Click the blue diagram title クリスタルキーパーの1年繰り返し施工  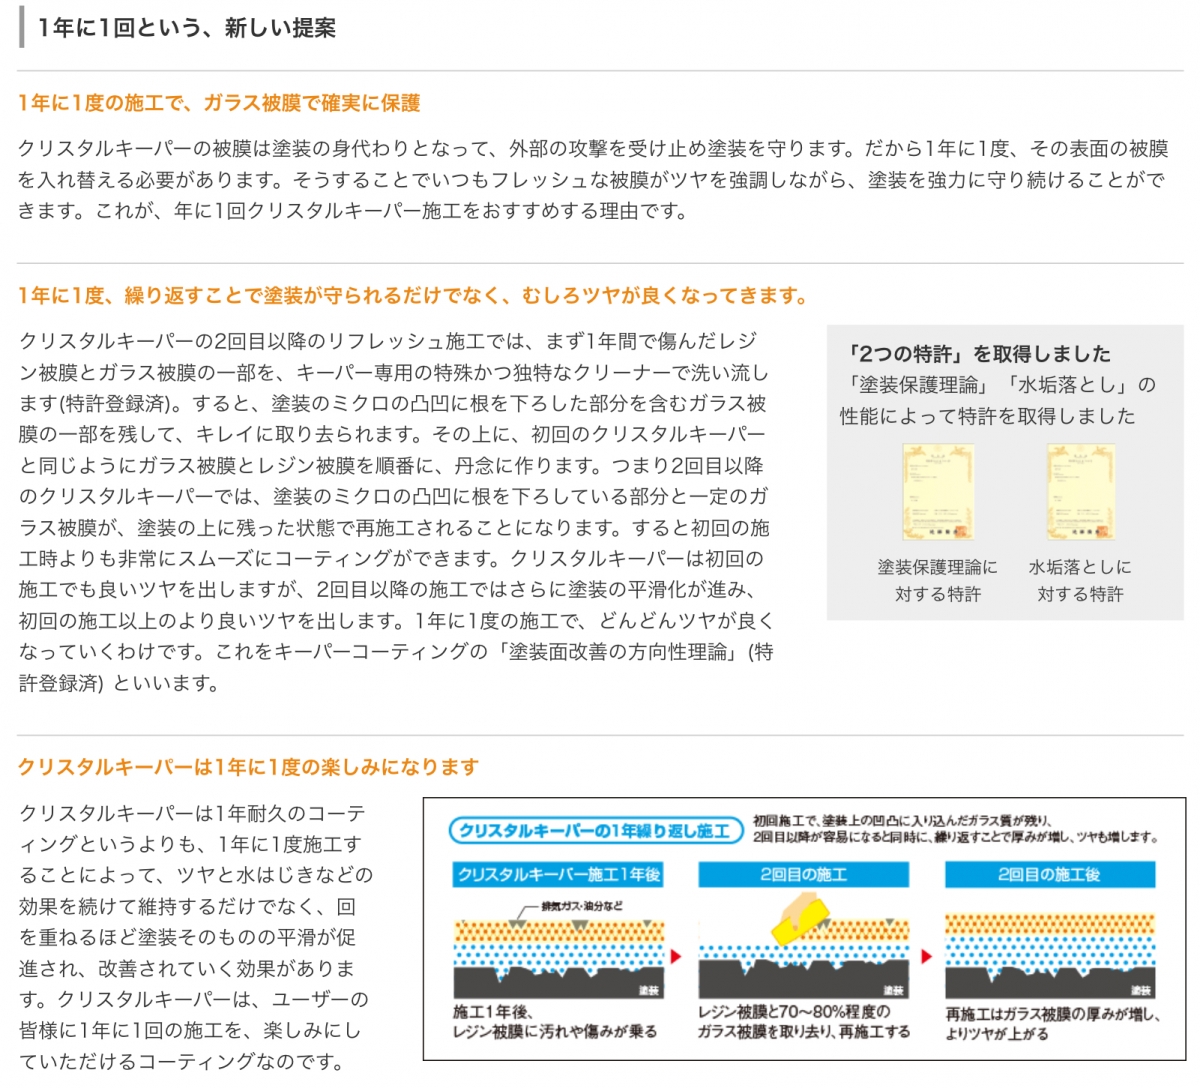pos(595,831)
